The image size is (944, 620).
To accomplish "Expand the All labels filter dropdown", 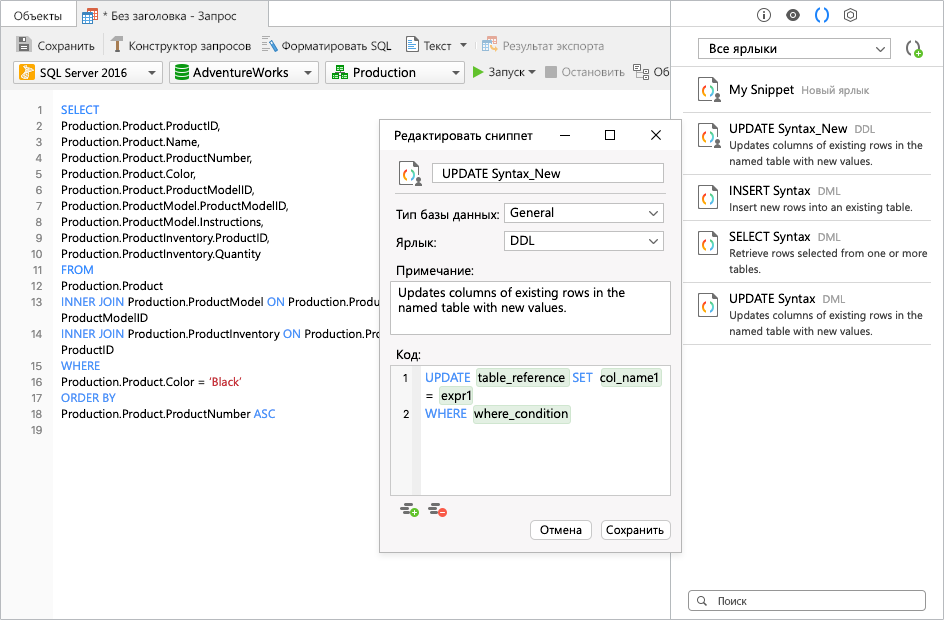I will point(794,49).
